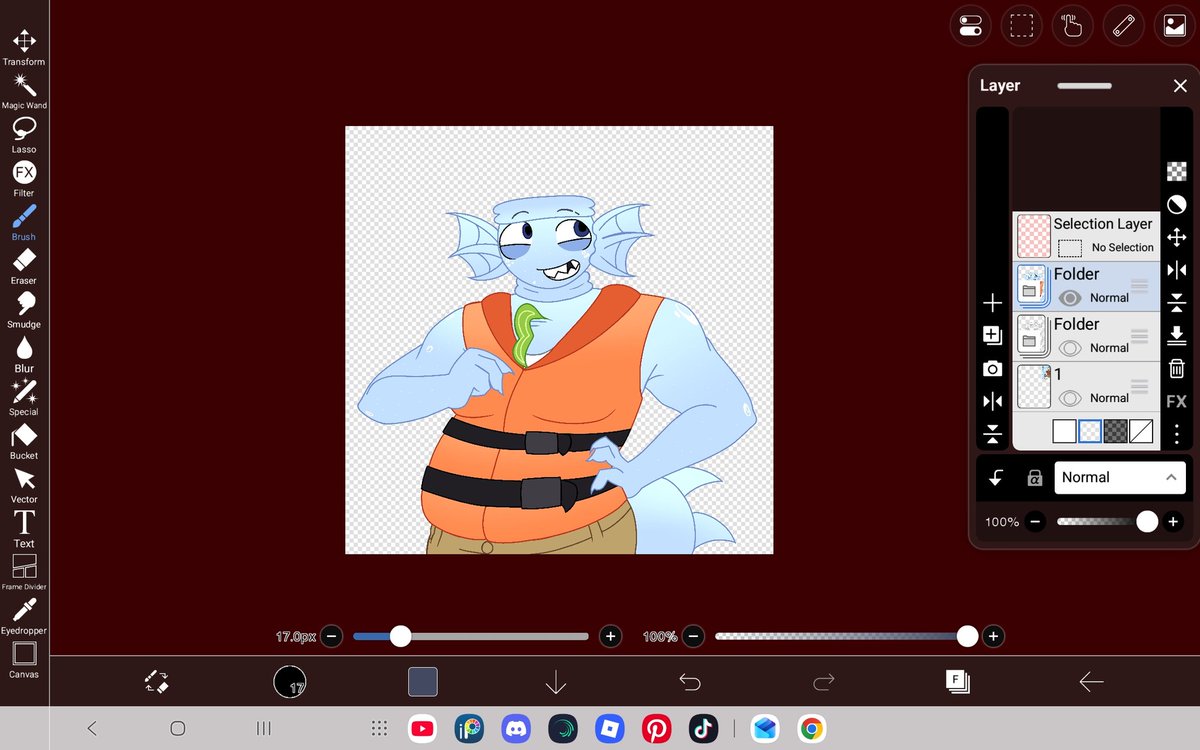Select the dark transparent checker background
The height and width of the screenshot is (750, 1200).
1115,431
